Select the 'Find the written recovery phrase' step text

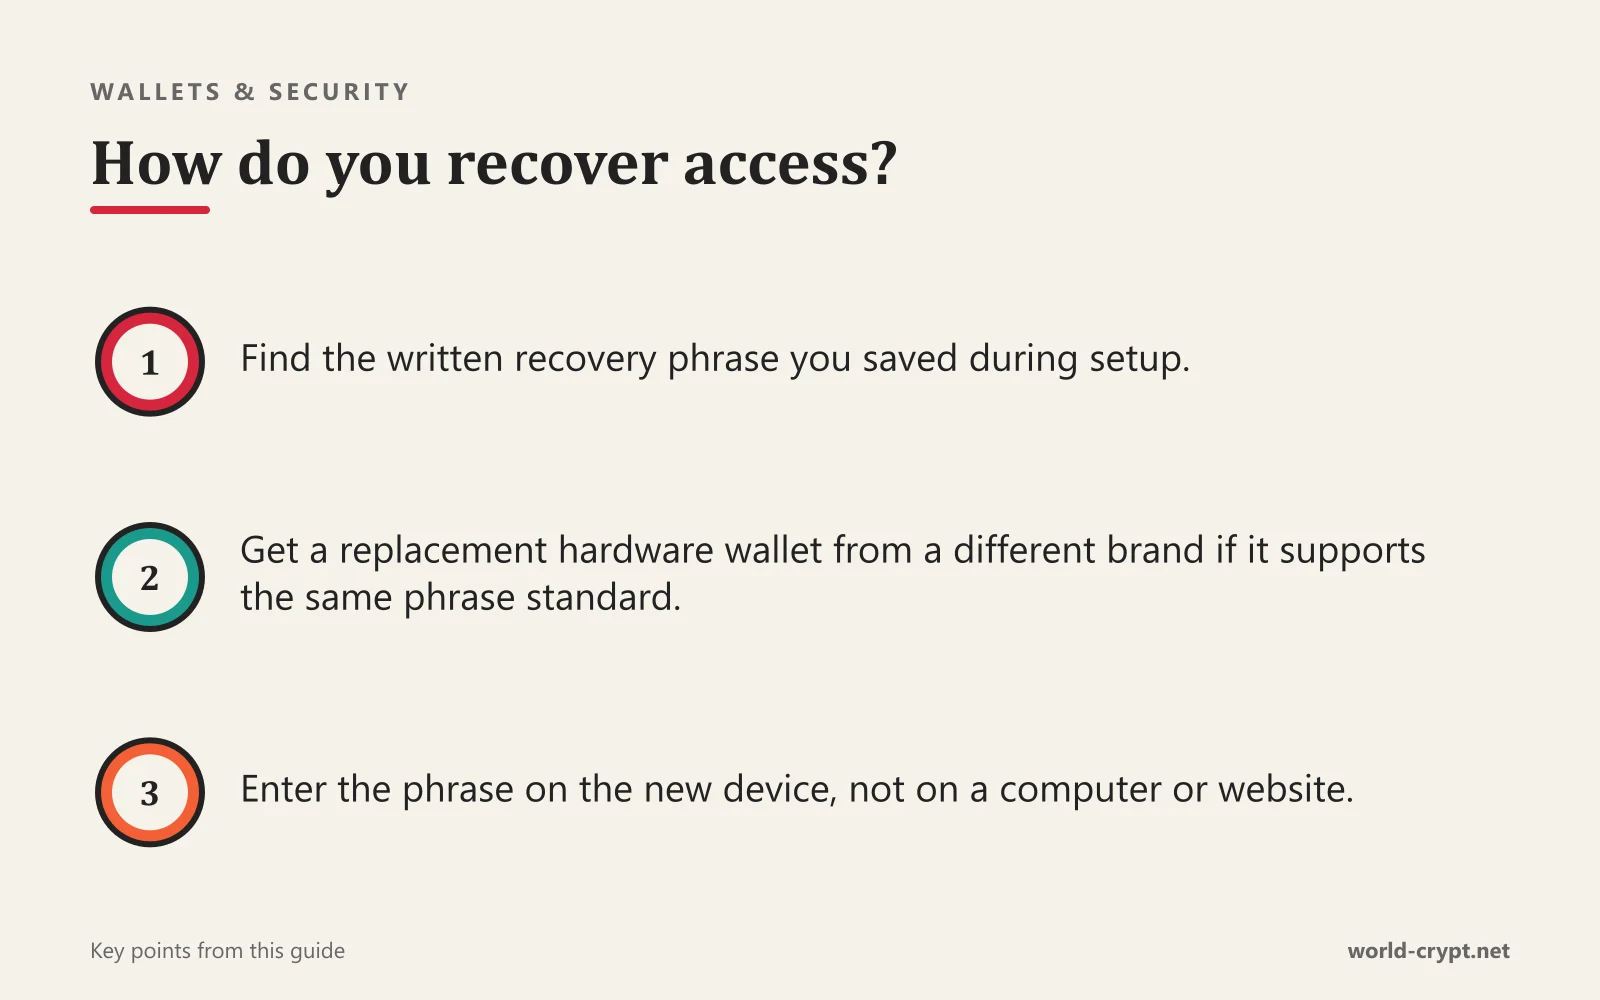pyautogui.click(x=715, y=359)
